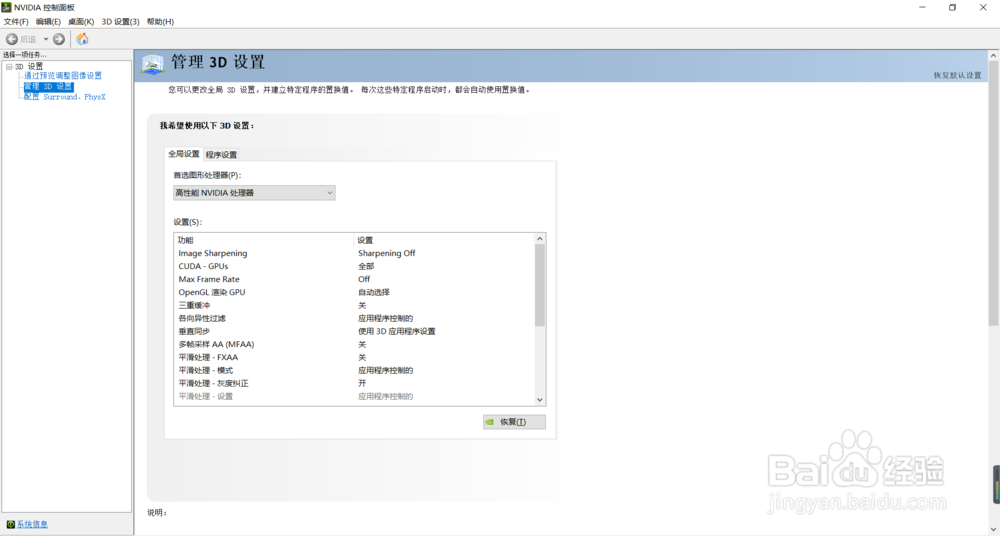Viewport: 1000px width, 536px height.
Task: Click the 设置 column header
Action: [x=444, y=241]
